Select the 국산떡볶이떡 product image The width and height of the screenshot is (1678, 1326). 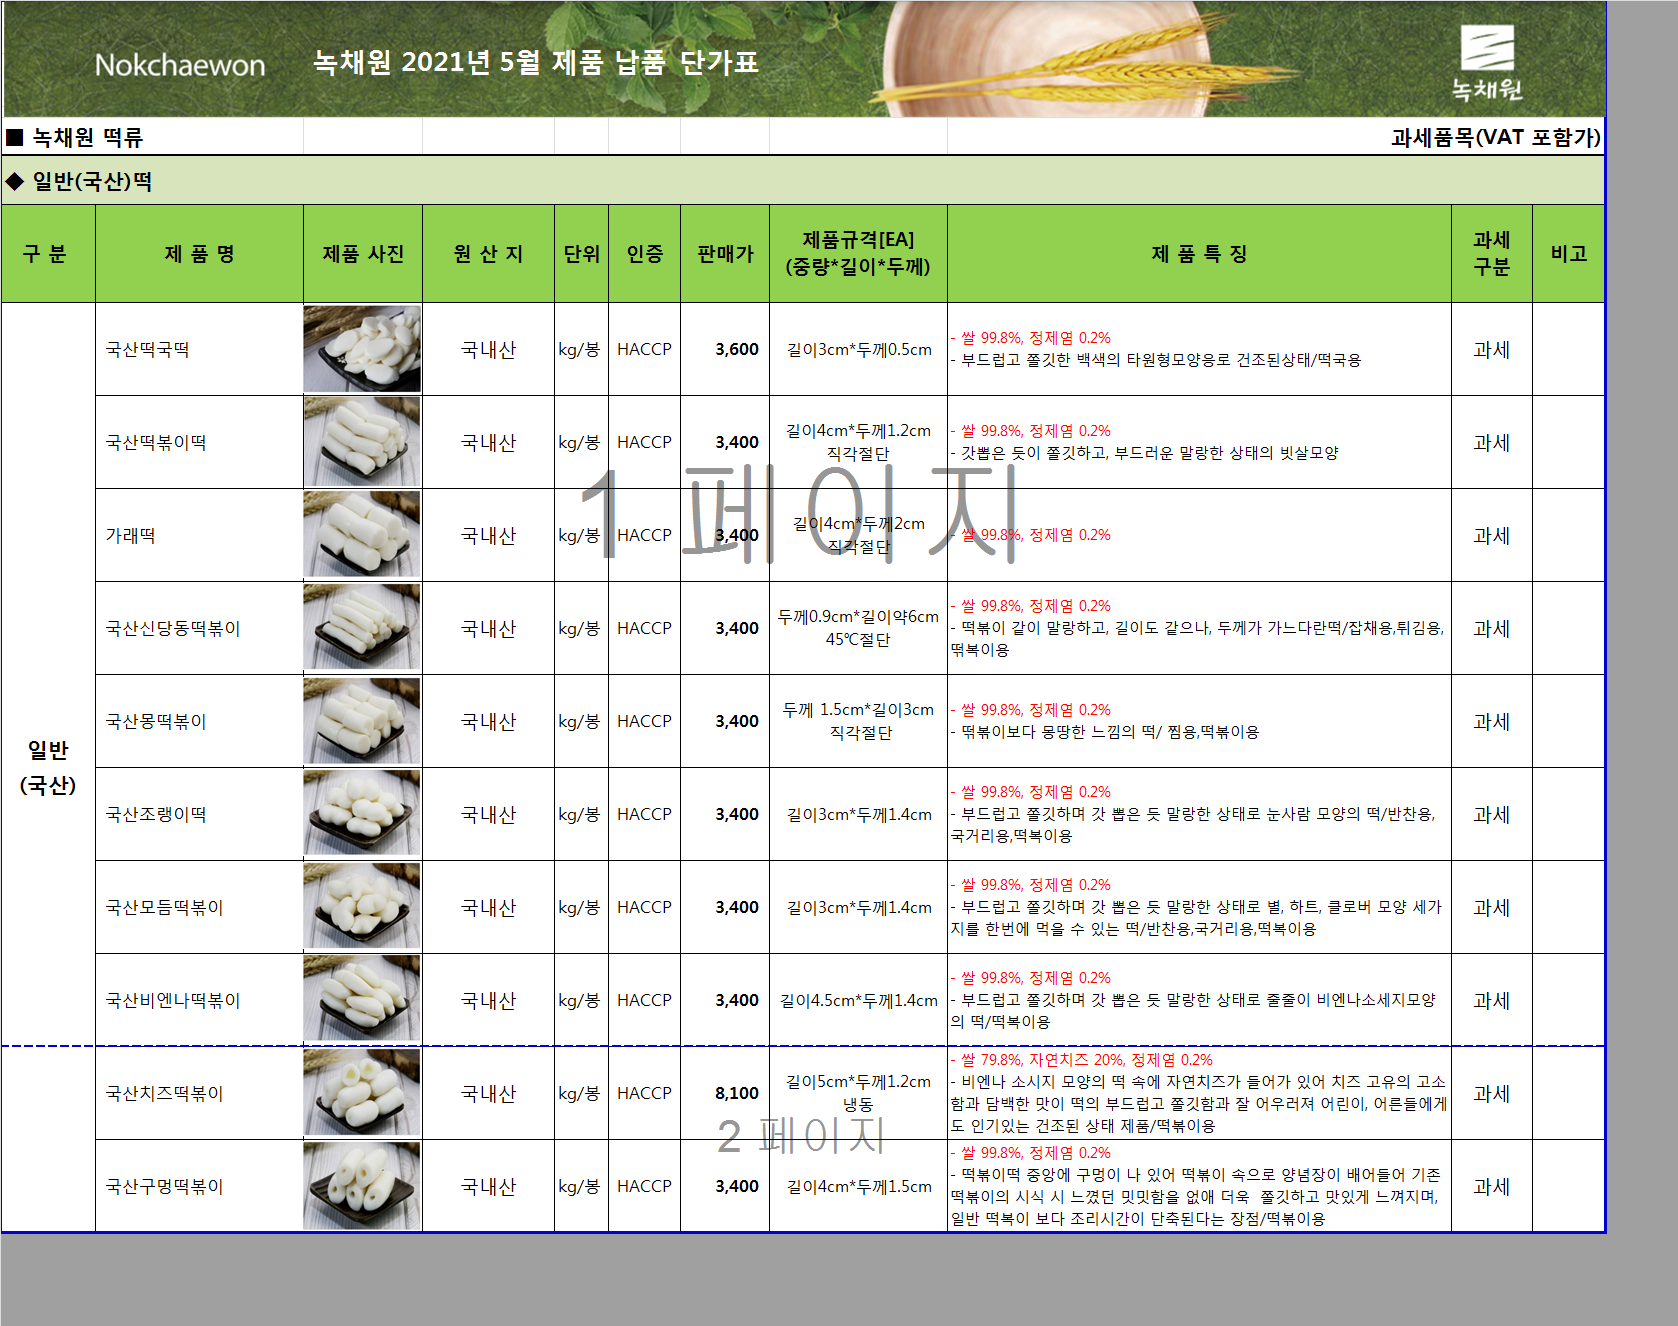(362, 442)
